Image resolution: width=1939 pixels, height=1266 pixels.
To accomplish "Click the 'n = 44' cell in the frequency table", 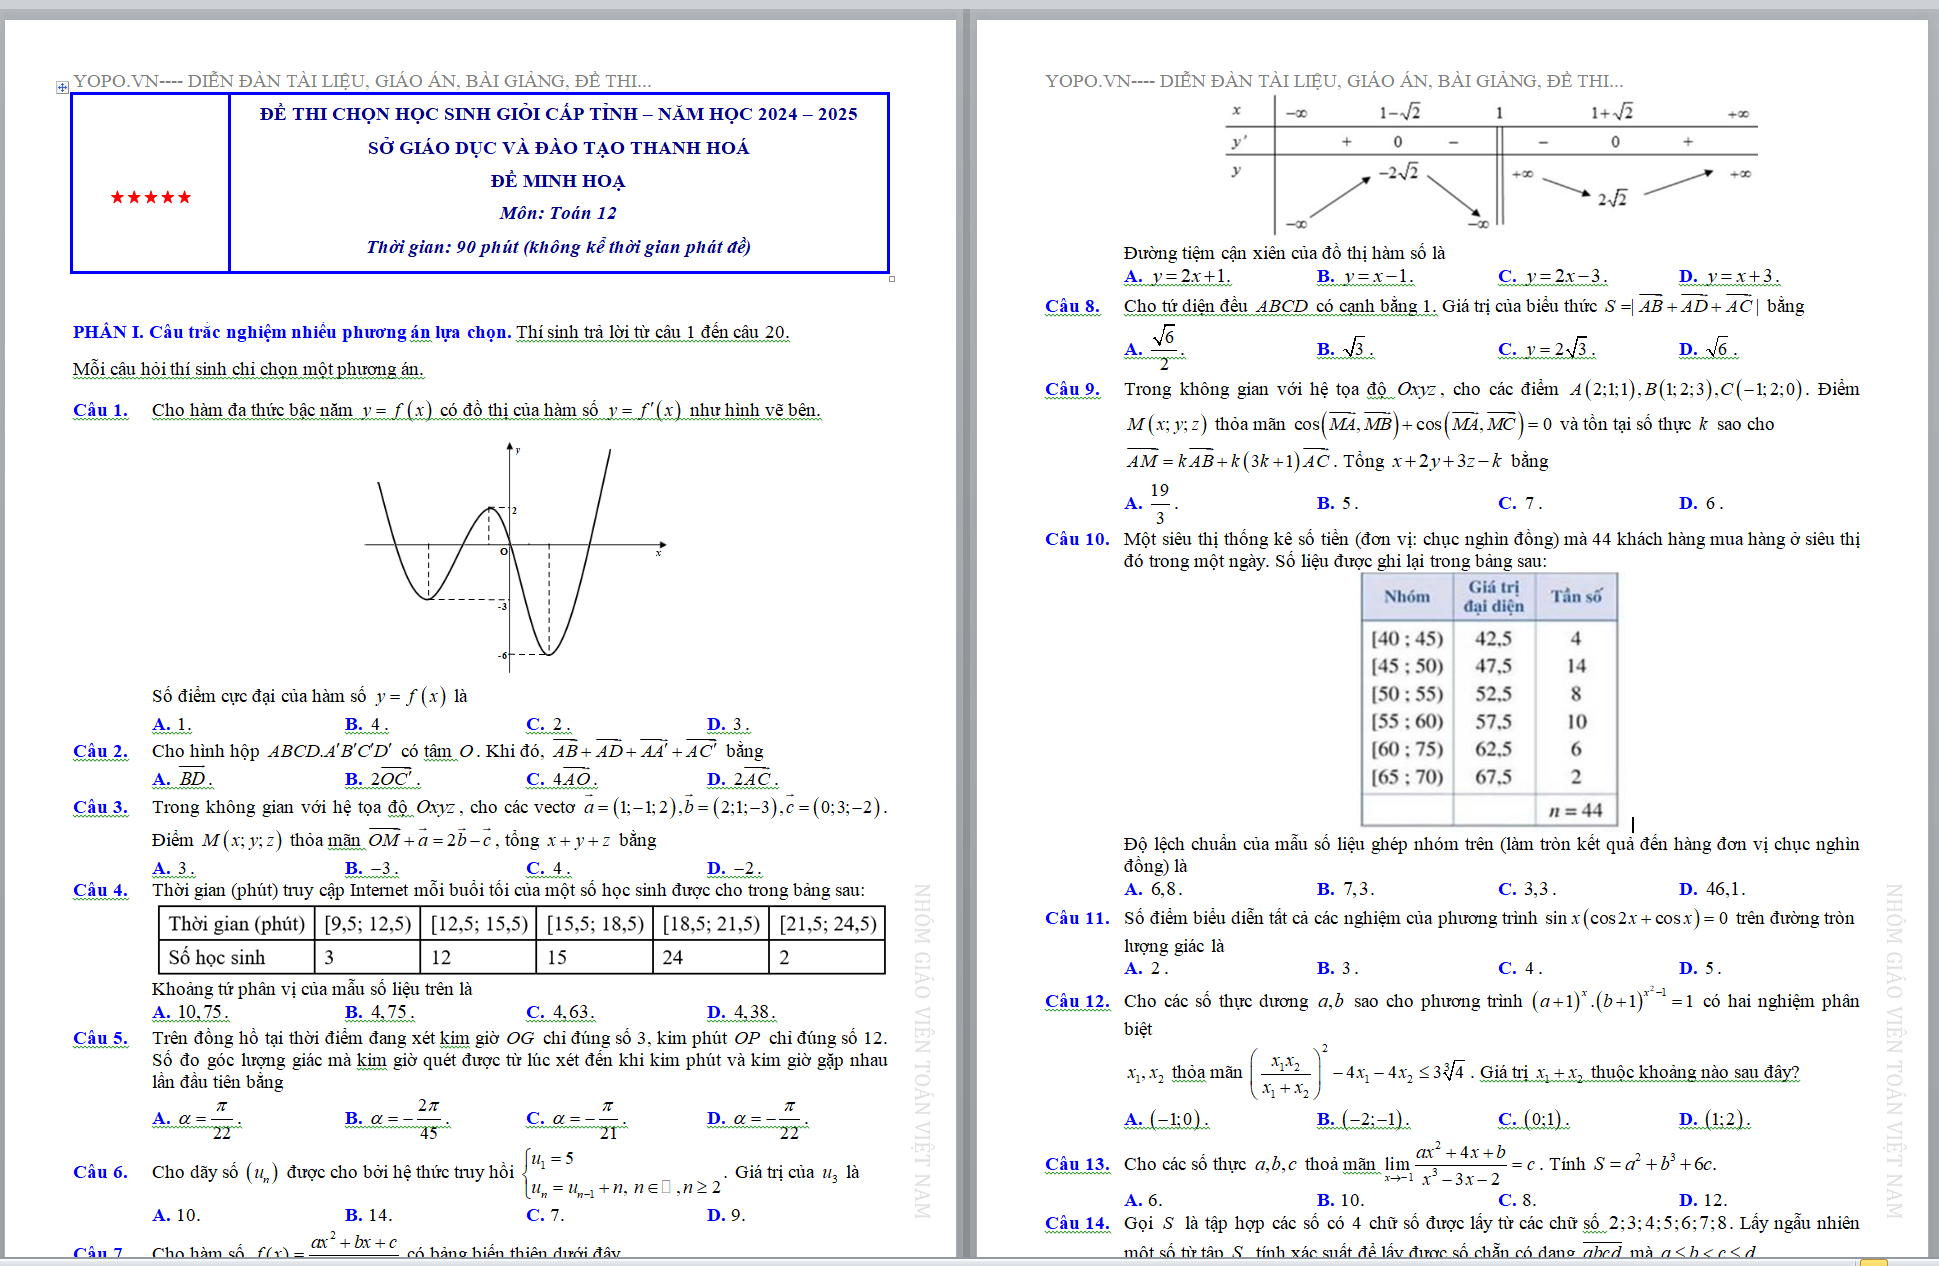I will coord(1576,810).
